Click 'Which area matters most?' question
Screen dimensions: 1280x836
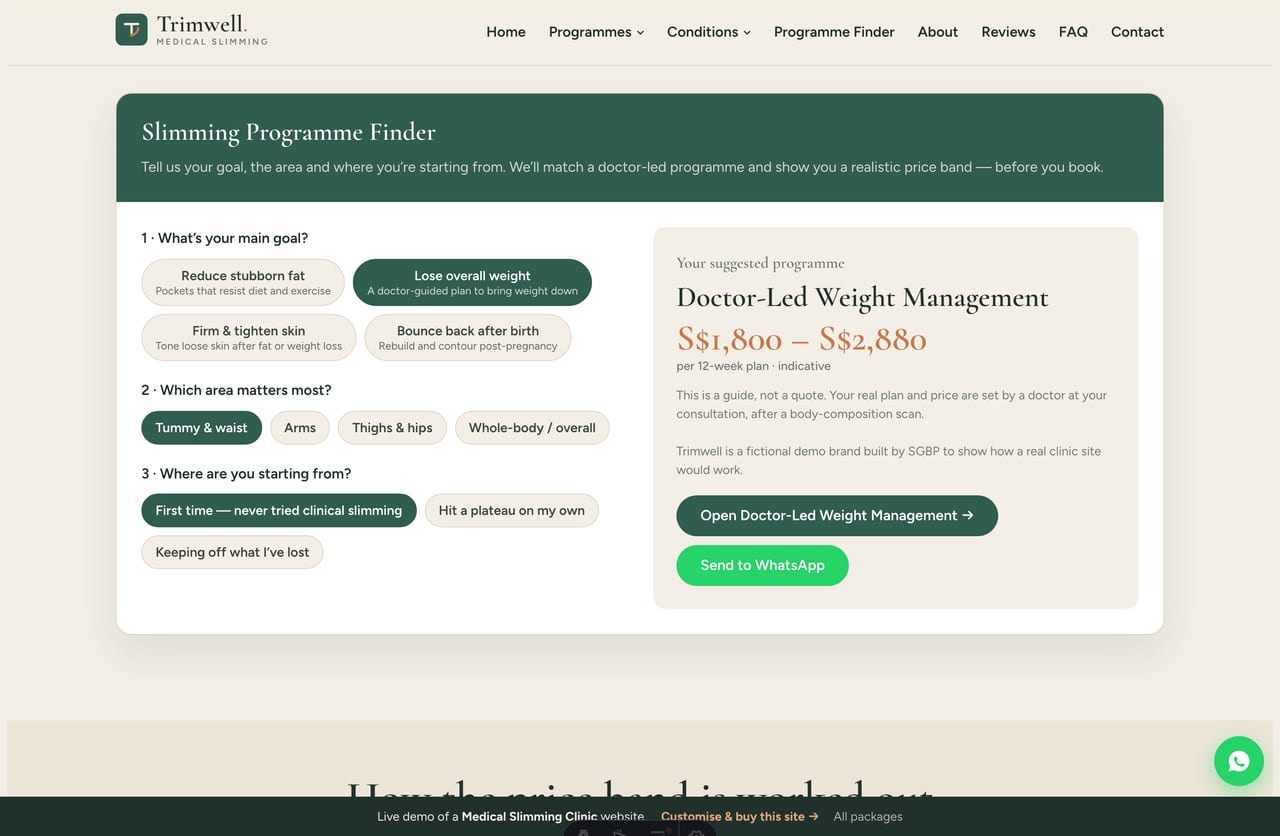click(x=236, y=390)
